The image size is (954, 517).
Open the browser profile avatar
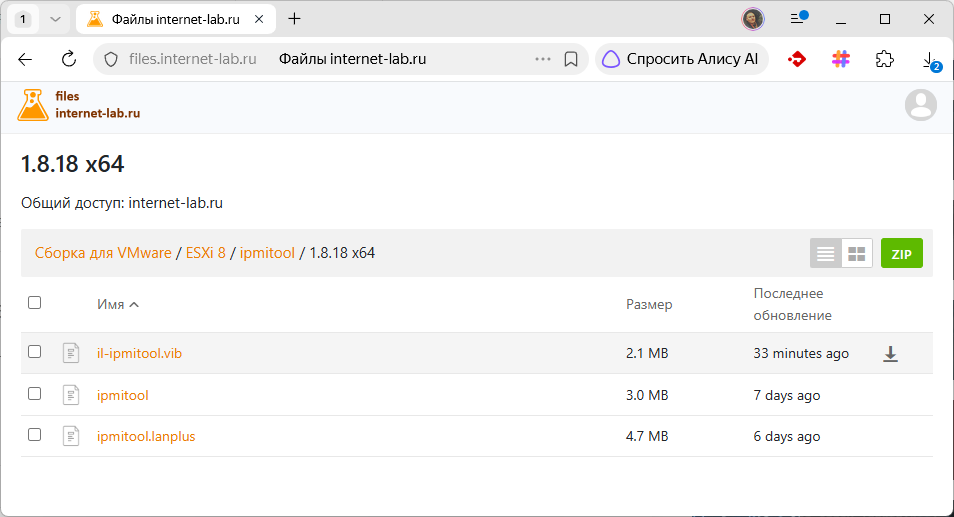753,19
